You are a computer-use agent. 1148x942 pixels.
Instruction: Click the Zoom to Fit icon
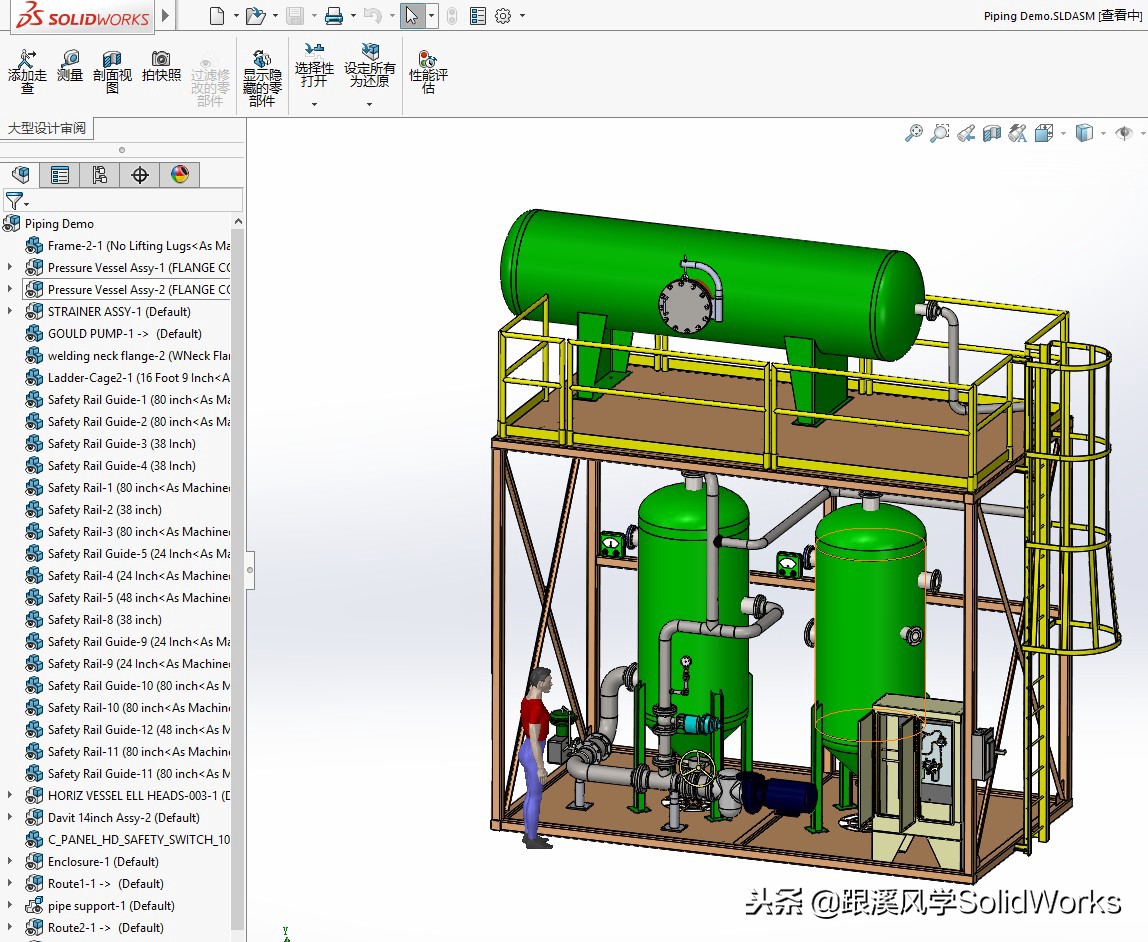[x=913, y=132]
